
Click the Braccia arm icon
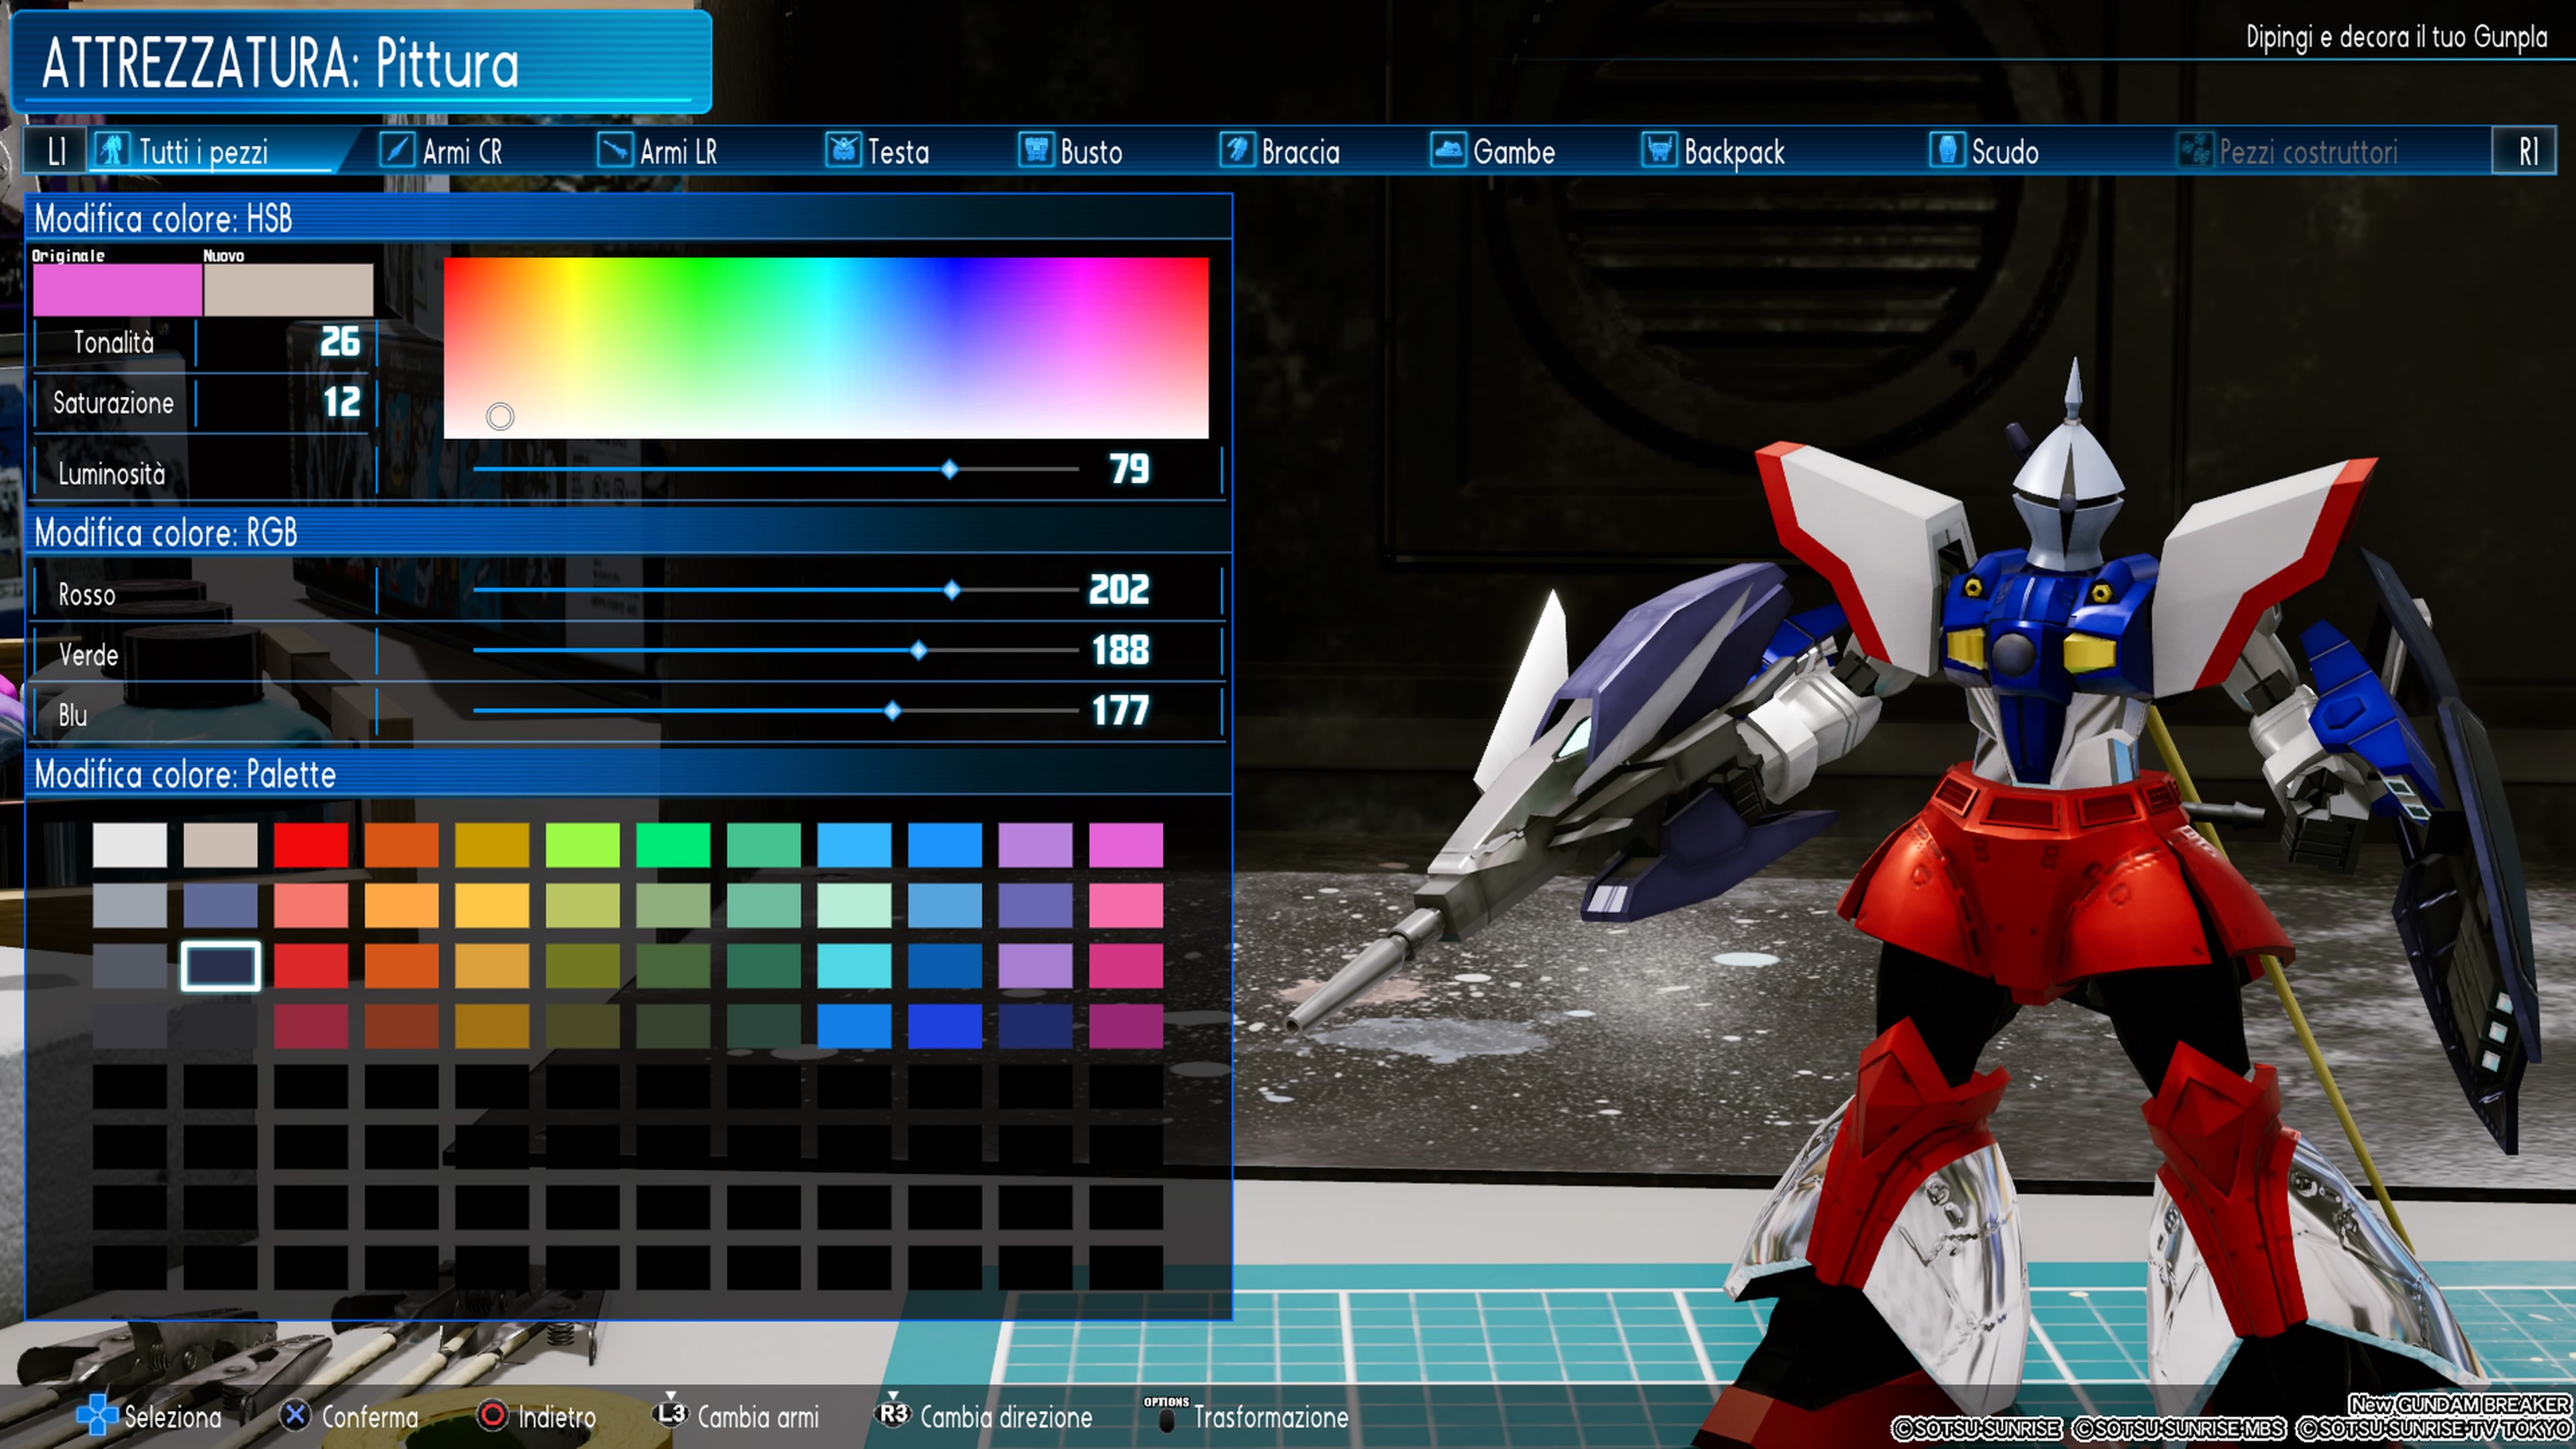pos(1237,151)
